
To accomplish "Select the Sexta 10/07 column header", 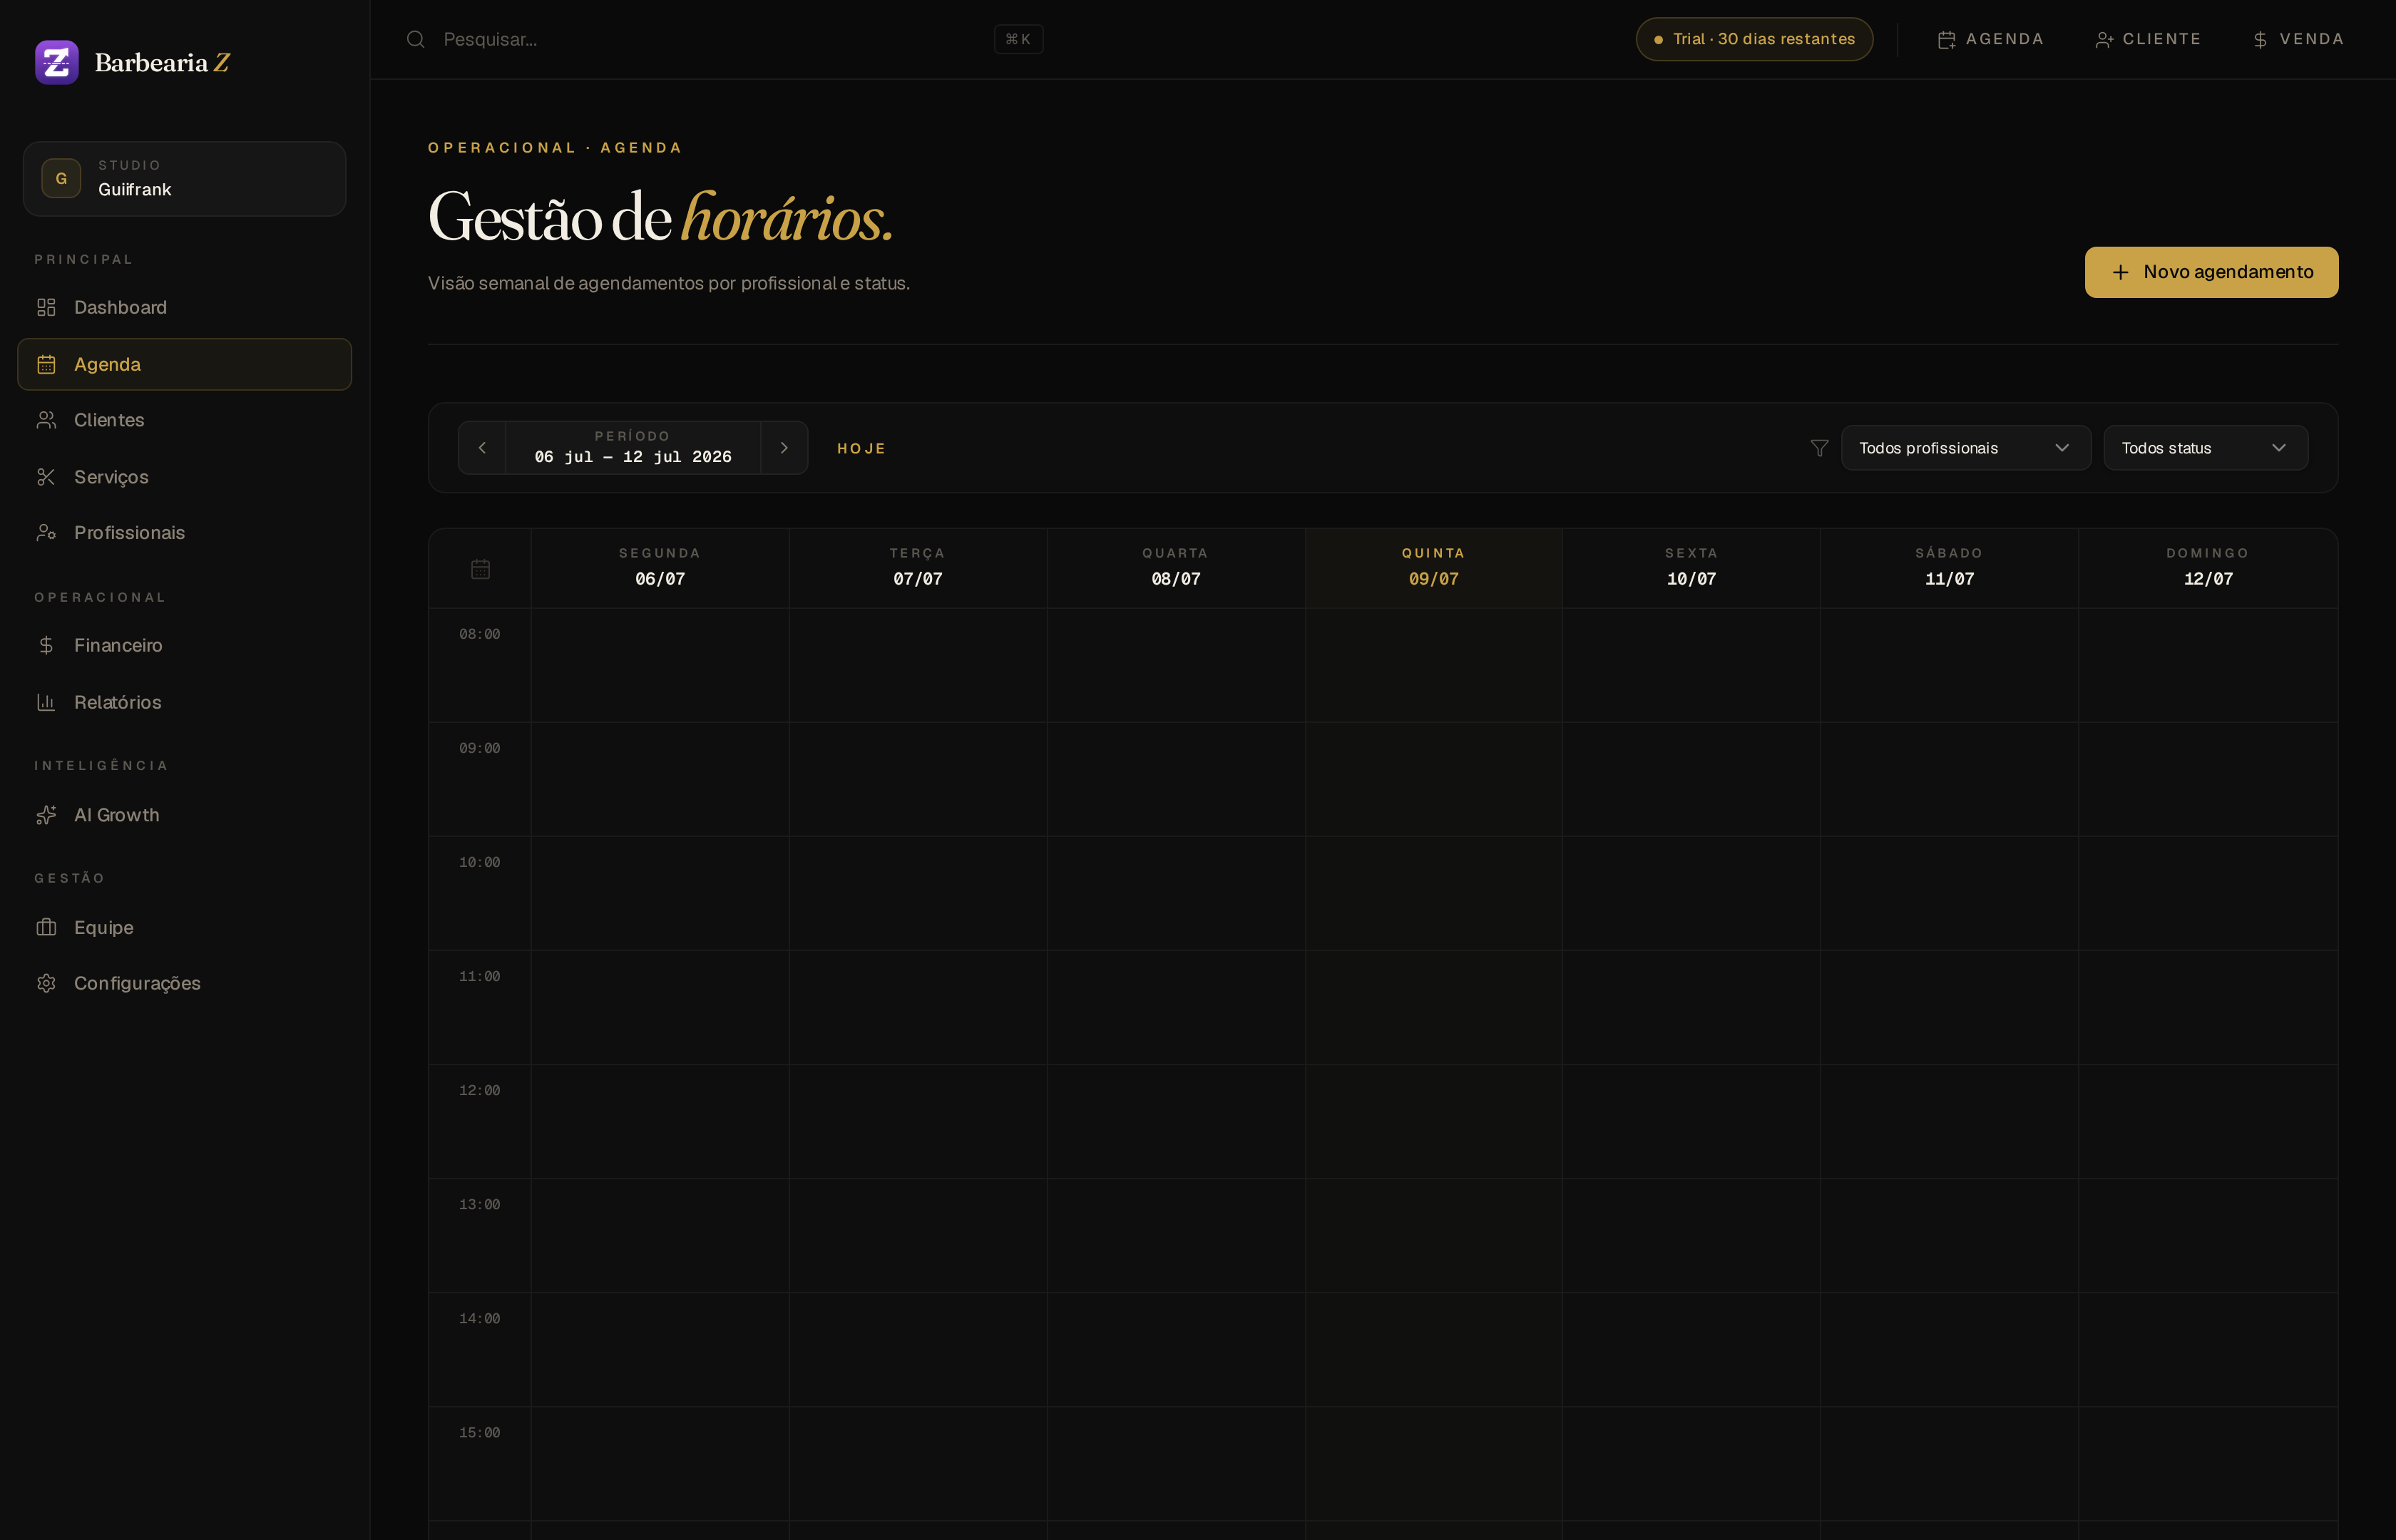I will tap(1692, 567).
